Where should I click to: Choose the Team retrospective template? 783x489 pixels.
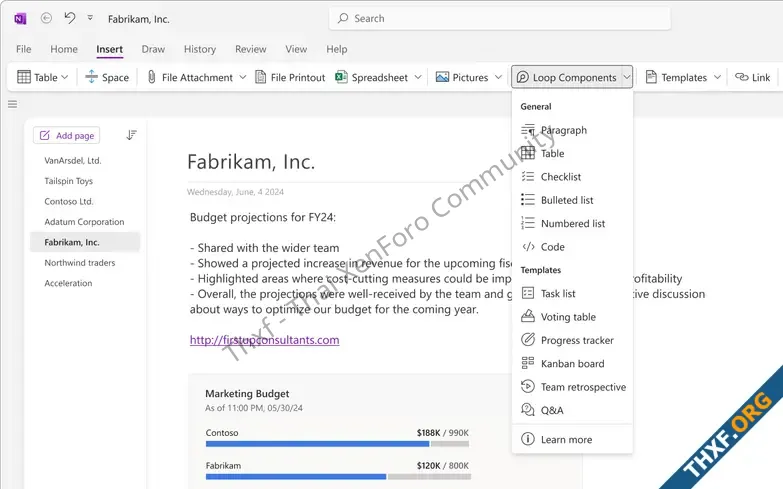tap(572, 387)
